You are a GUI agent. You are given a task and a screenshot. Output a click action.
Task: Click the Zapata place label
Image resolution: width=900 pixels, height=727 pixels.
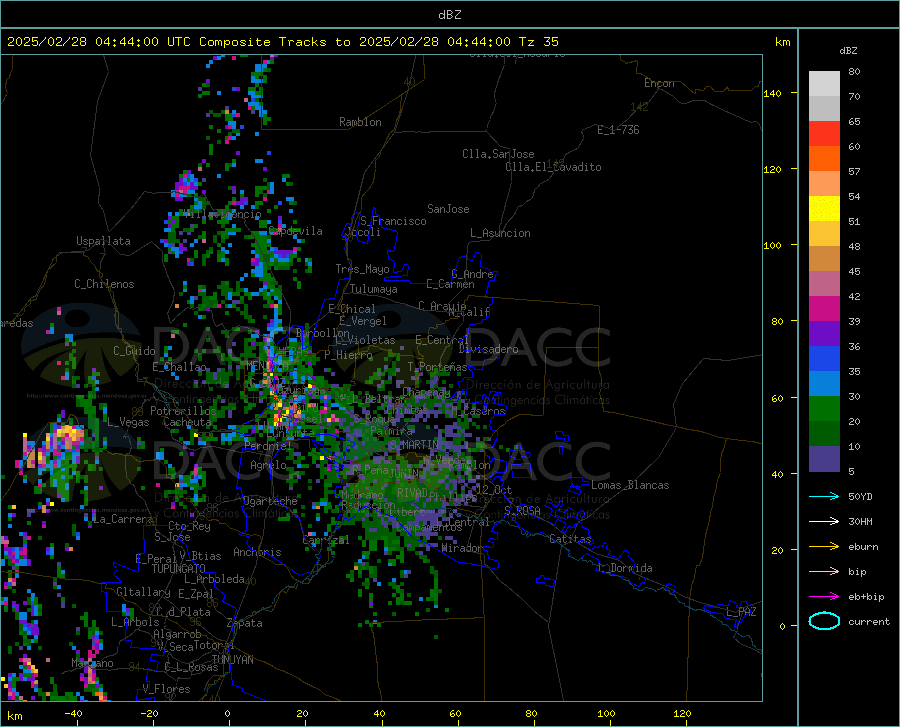pos(245,623)
